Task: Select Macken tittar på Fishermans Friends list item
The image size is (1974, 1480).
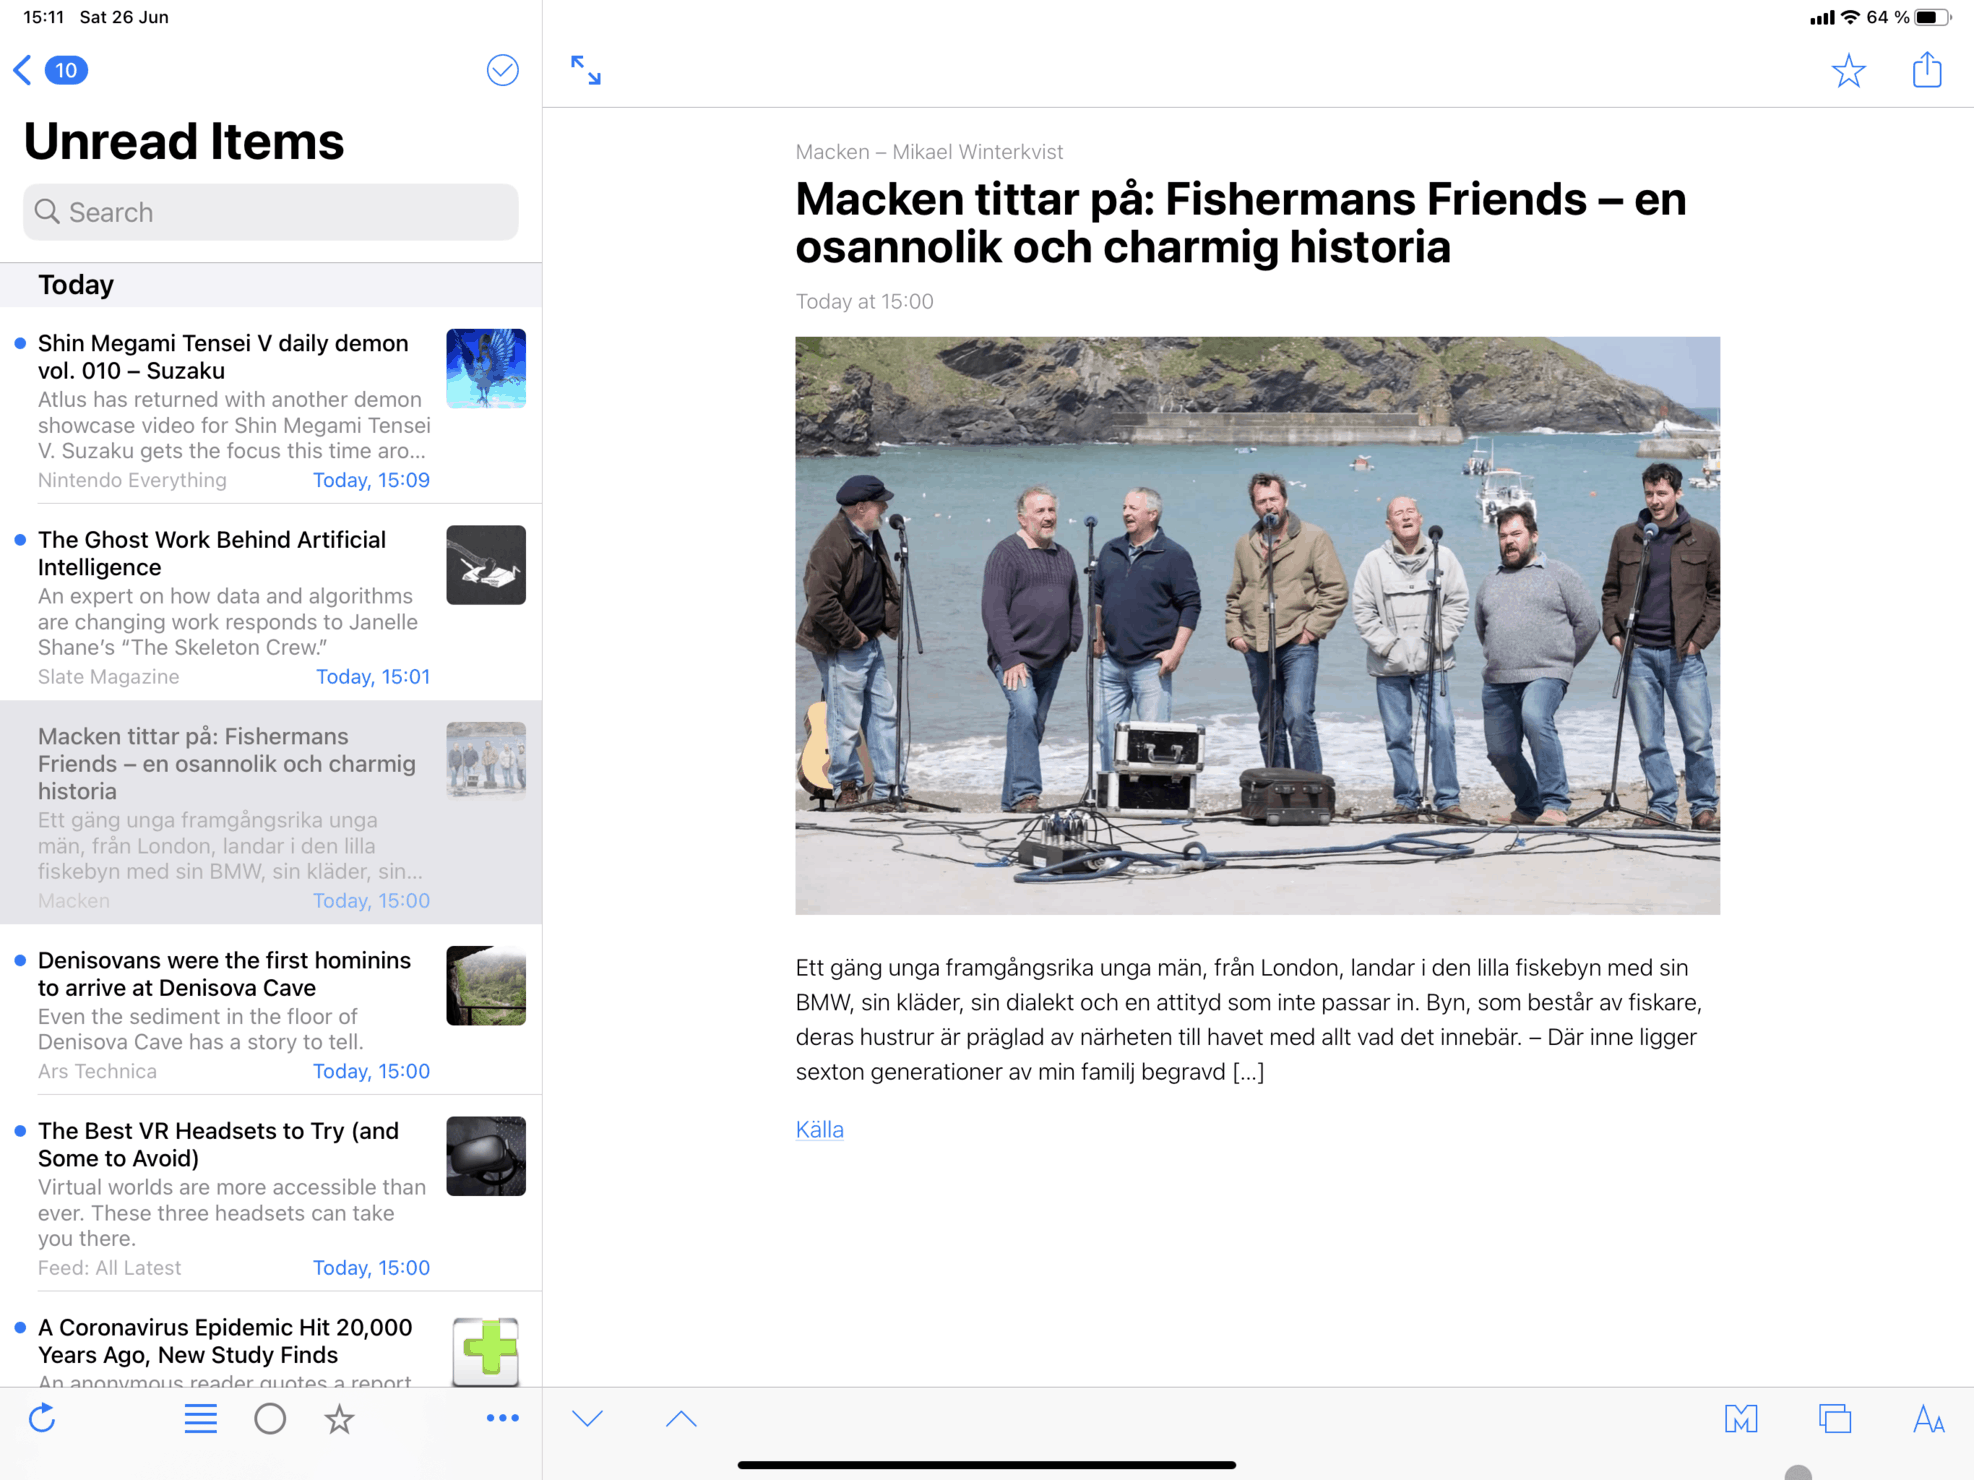Action: [271, 812]
